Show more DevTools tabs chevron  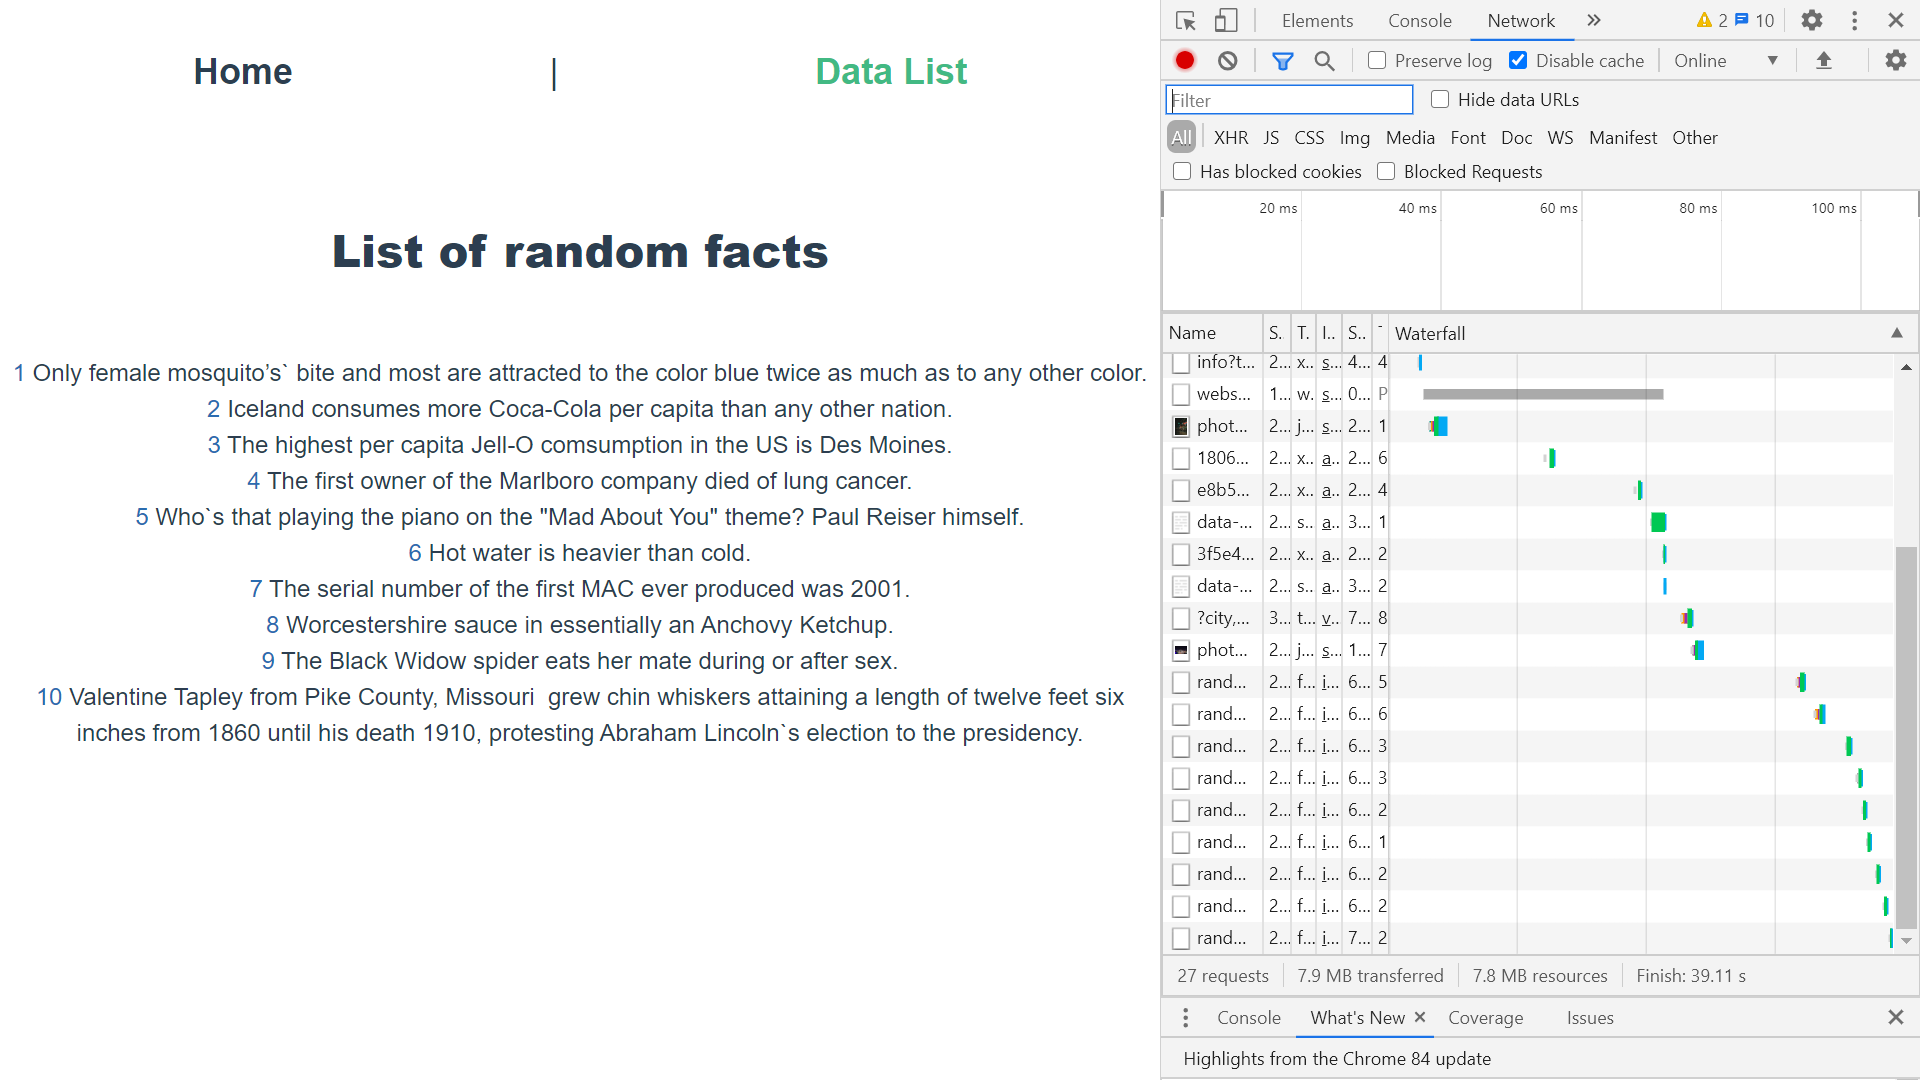pos(1594,20)
